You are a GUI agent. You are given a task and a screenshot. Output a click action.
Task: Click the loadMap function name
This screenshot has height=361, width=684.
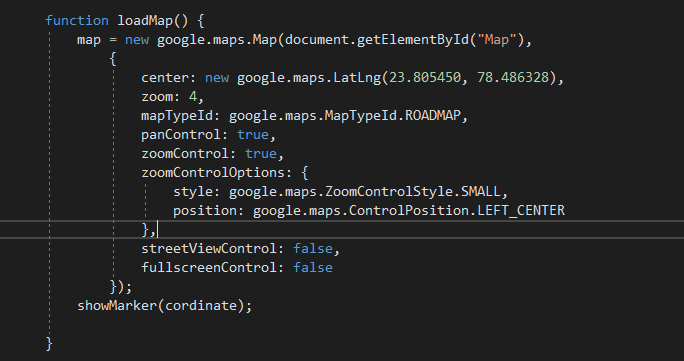(145, 21)
